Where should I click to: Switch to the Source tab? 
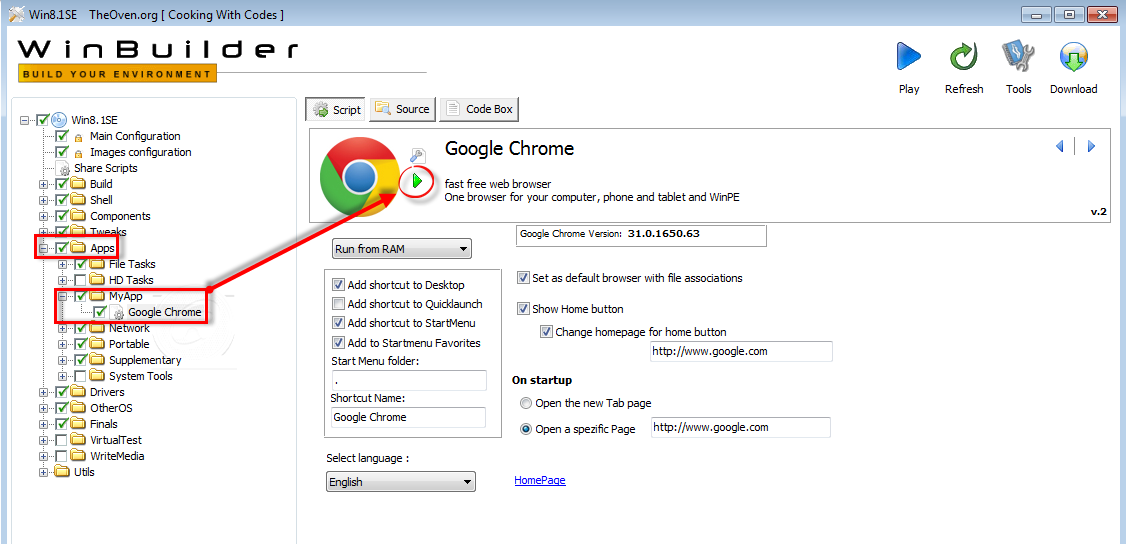pos(402,109)
